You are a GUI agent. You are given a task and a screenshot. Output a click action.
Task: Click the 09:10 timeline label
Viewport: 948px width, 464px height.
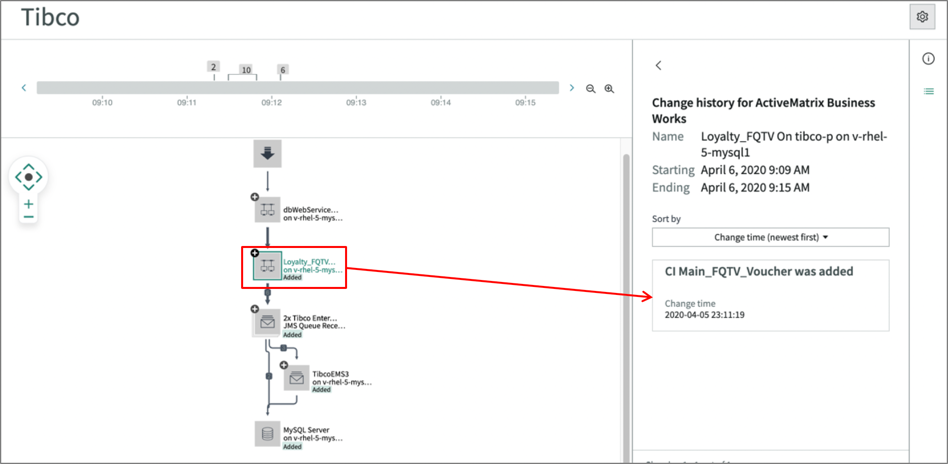[x=102, y=103]
